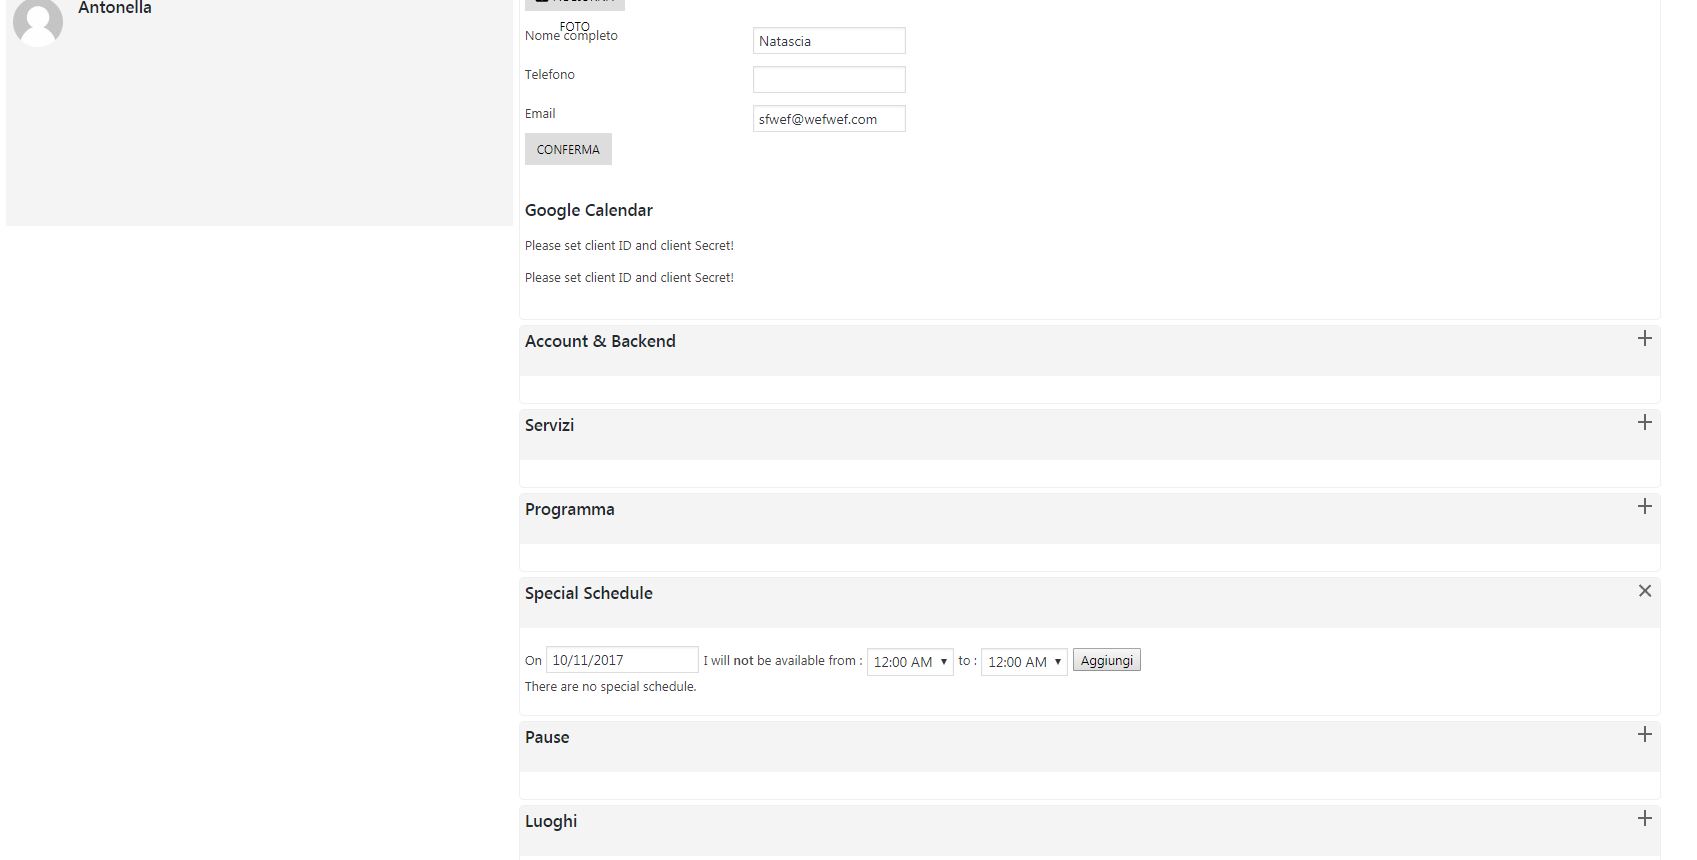This screenshot has height=860, width=1697.
Task: Open the Programma section header
Action: tap(1090, 518)
